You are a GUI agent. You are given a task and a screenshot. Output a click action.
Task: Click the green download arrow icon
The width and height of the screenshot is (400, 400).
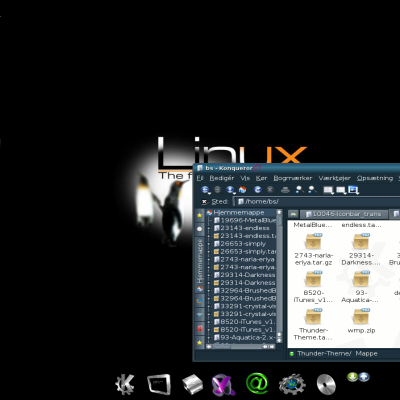[352, 377]
